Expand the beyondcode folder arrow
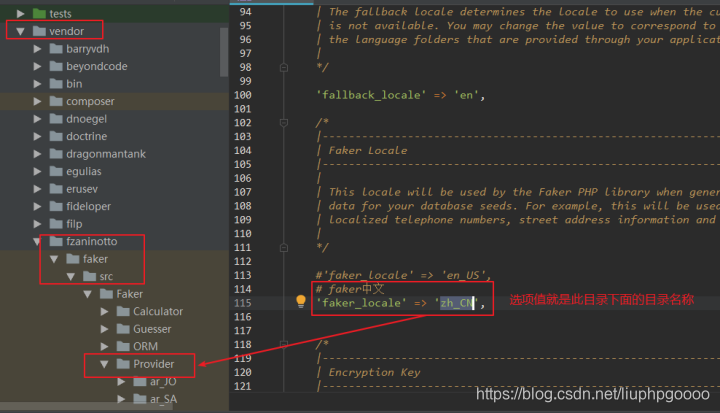720x413 pixels. pyautogui.click(x=37, y=66)
